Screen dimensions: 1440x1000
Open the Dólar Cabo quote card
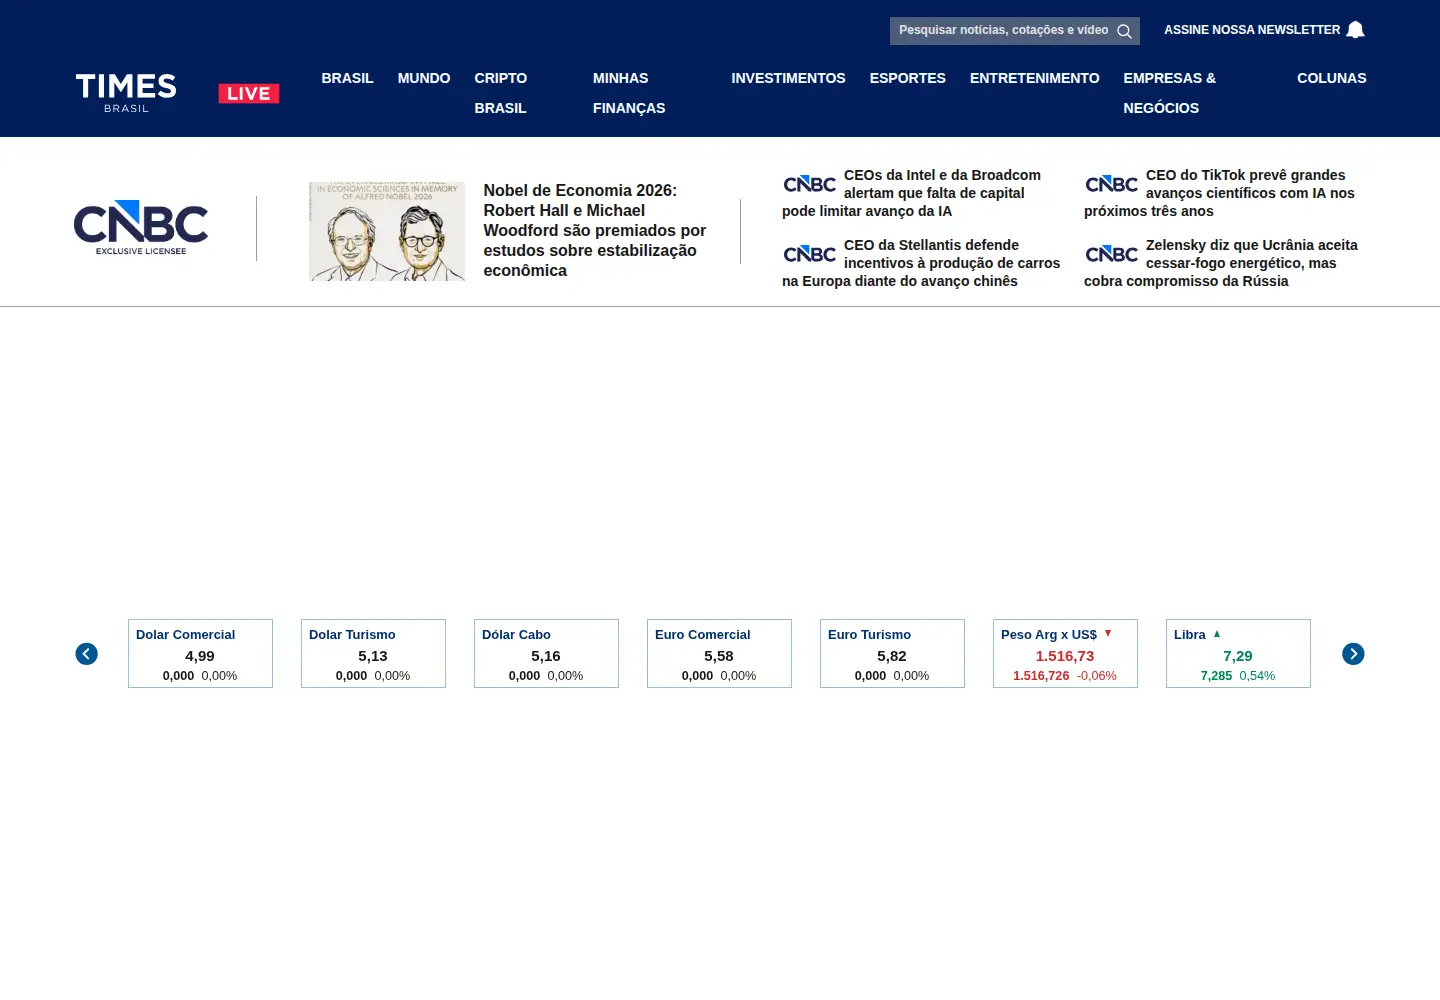(546, 654)
